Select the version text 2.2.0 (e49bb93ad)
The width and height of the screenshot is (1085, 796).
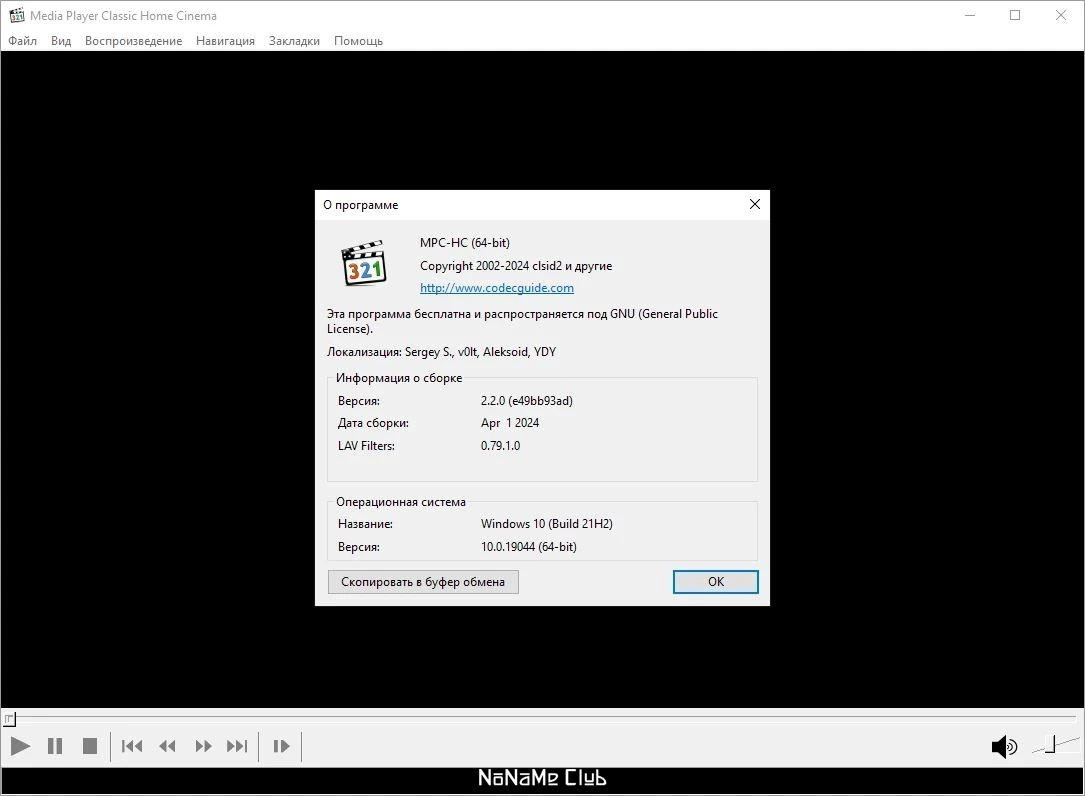(x=527, y=401)
